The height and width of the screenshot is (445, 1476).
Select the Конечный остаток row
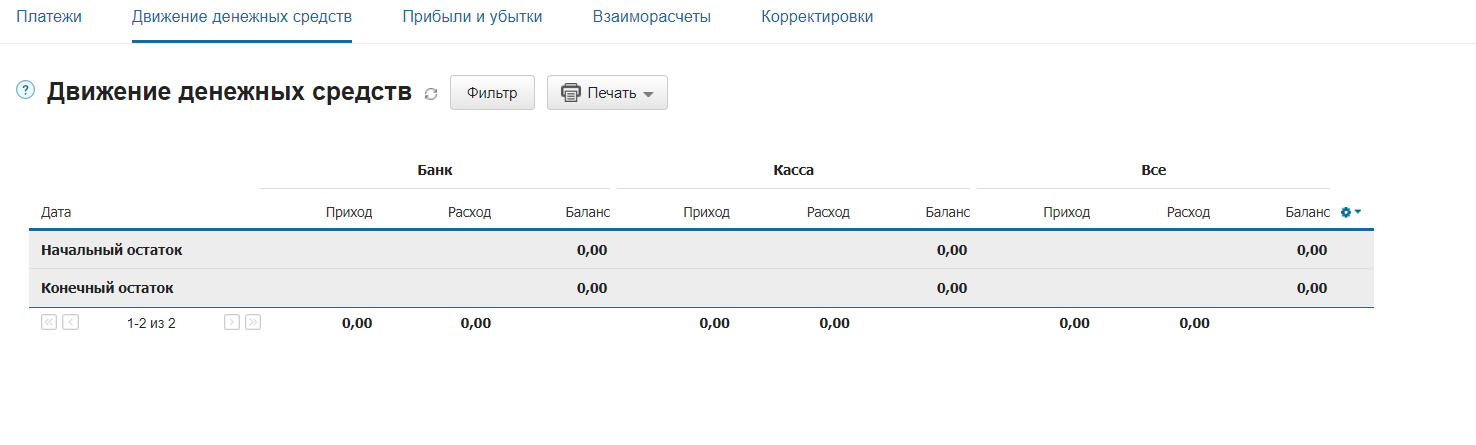701,288
